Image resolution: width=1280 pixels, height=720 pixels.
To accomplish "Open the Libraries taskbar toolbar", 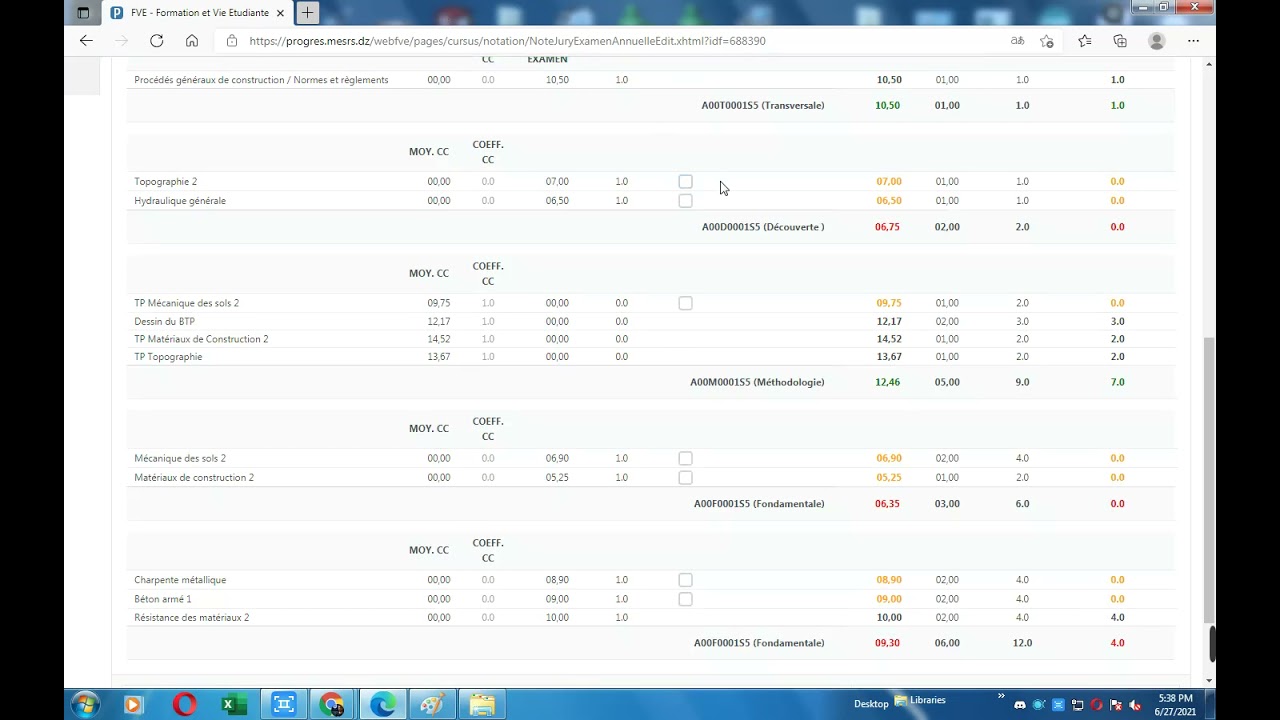I will (920, 700).
